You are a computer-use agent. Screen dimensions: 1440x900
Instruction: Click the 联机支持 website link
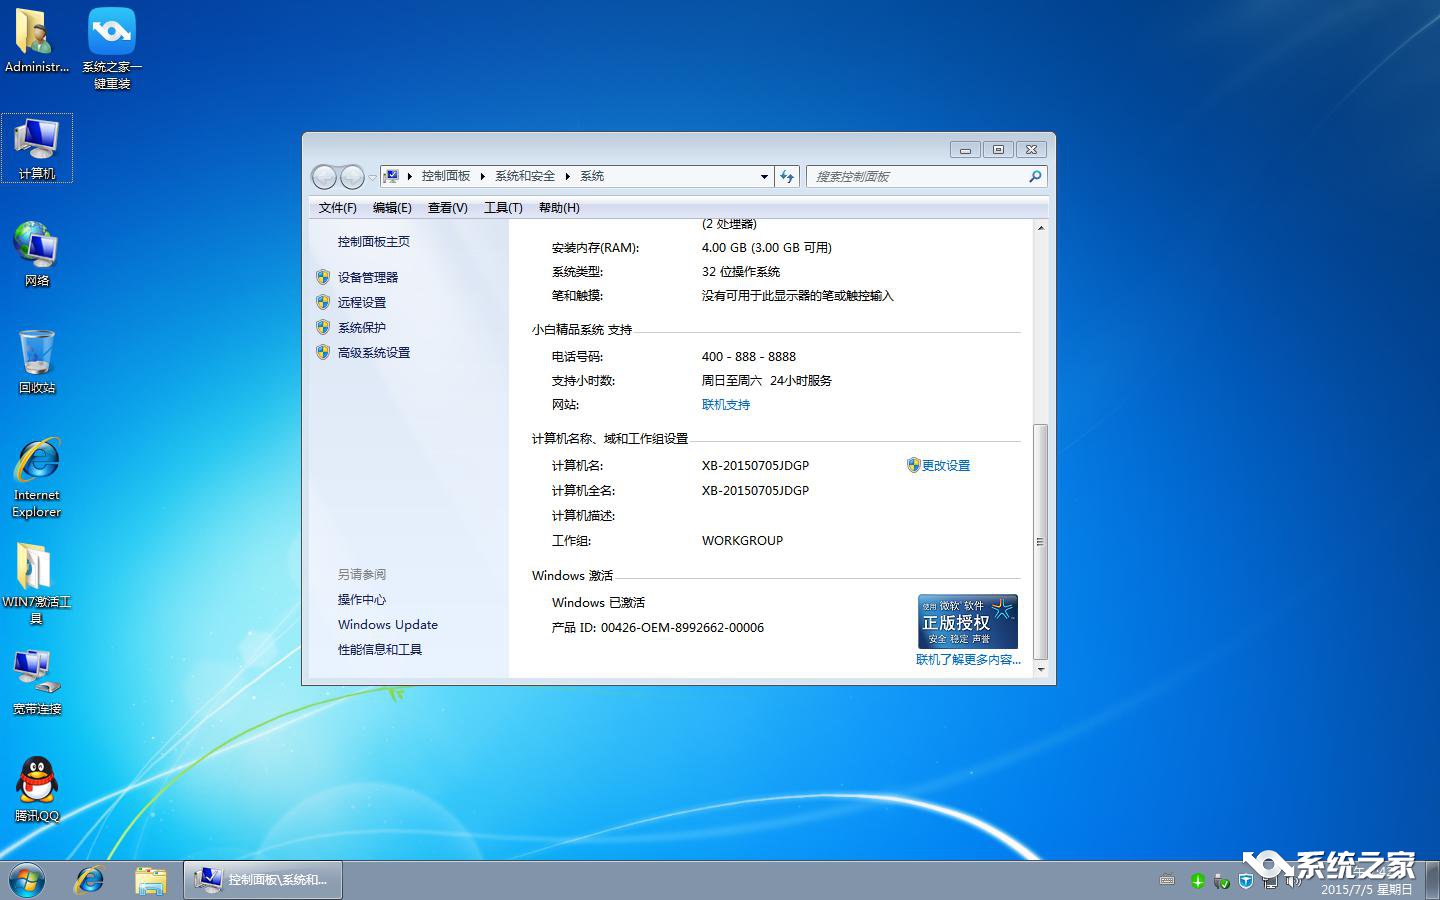coord(725,404)
